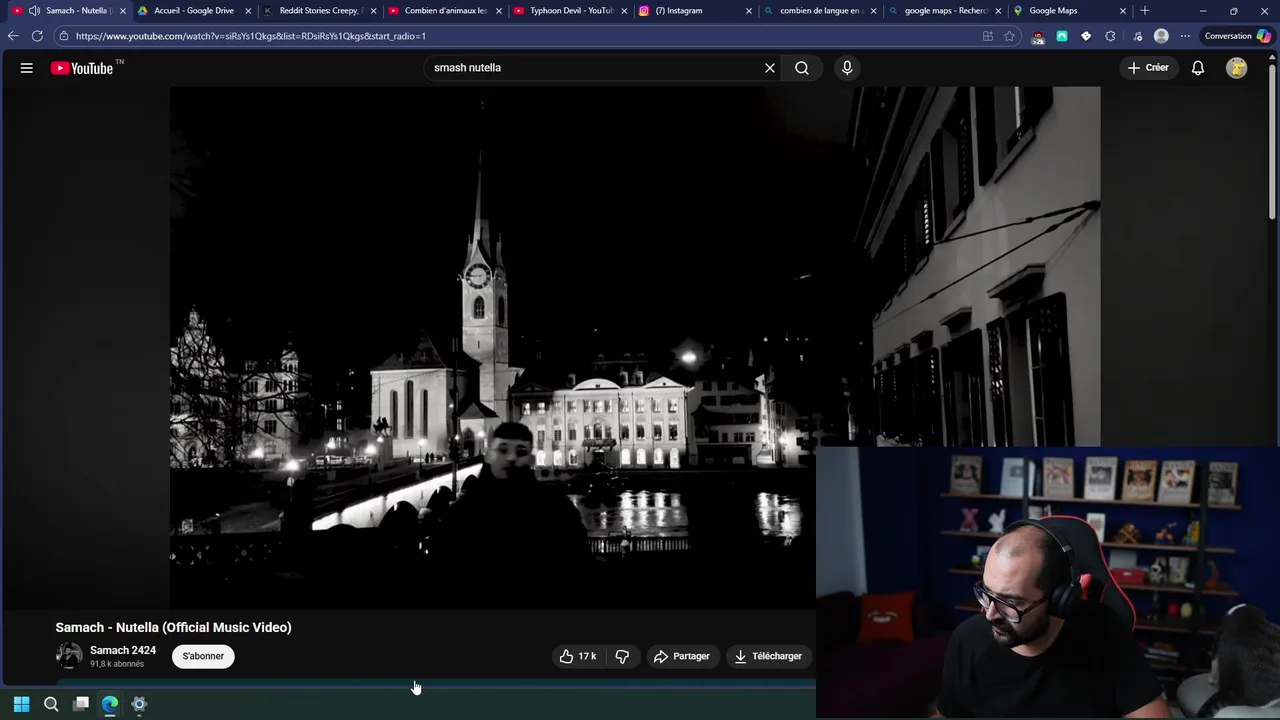View site info via the lock icon
The height and width of the screenshot is (720, 1280).
[x=63, y=36]
